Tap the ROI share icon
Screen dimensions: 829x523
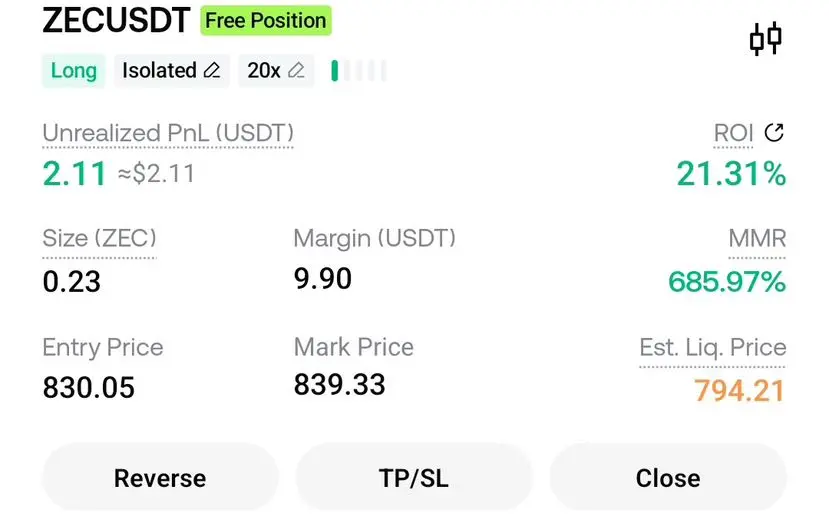[774, 132]
